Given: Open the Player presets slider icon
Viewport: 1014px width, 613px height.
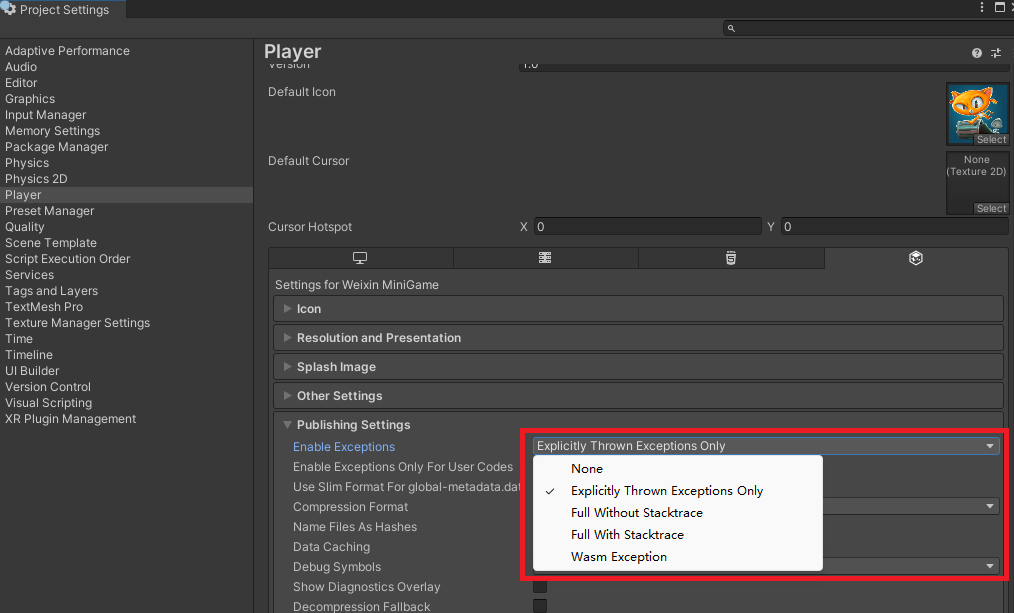Looking at the screenshot, I should 996,53.
